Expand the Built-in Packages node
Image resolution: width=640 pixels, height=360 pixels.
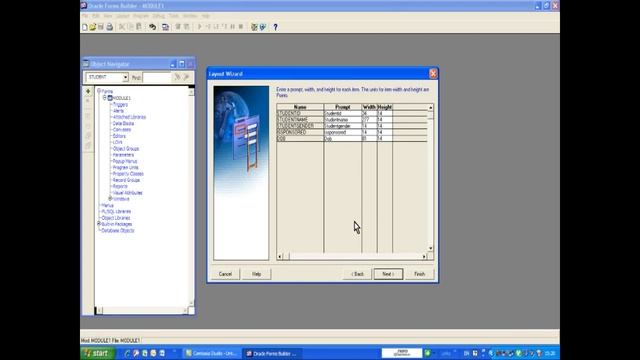click(x=99, y=224)
